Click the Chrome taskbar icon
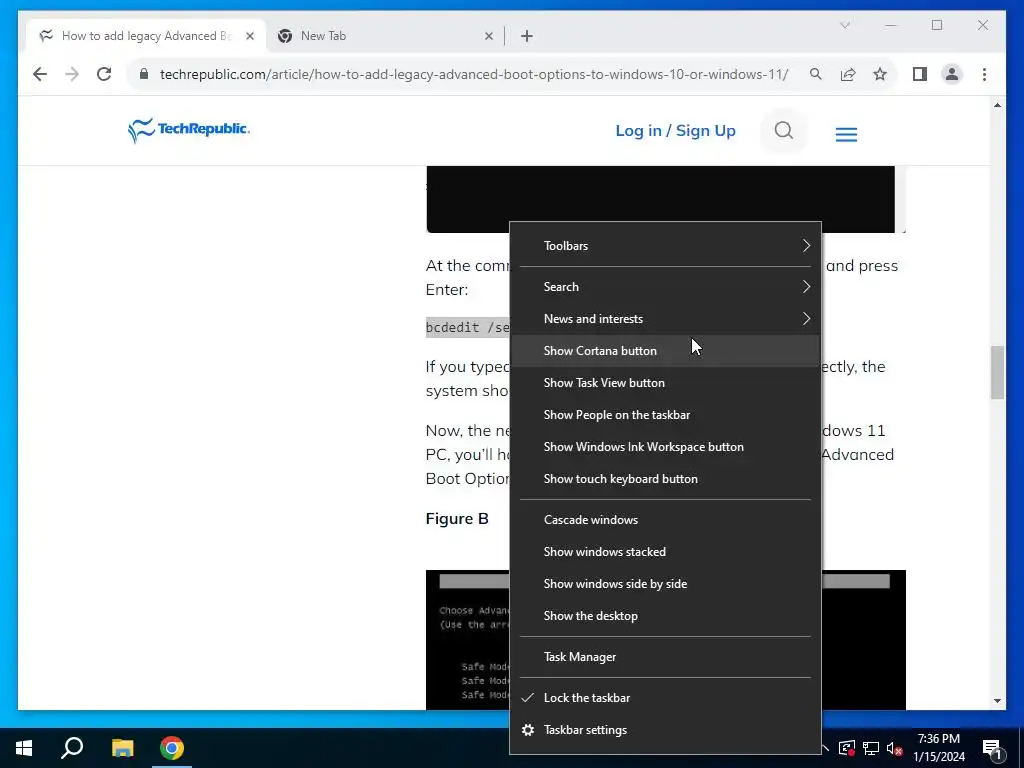 pyautogui.click(x=172, y=748)
